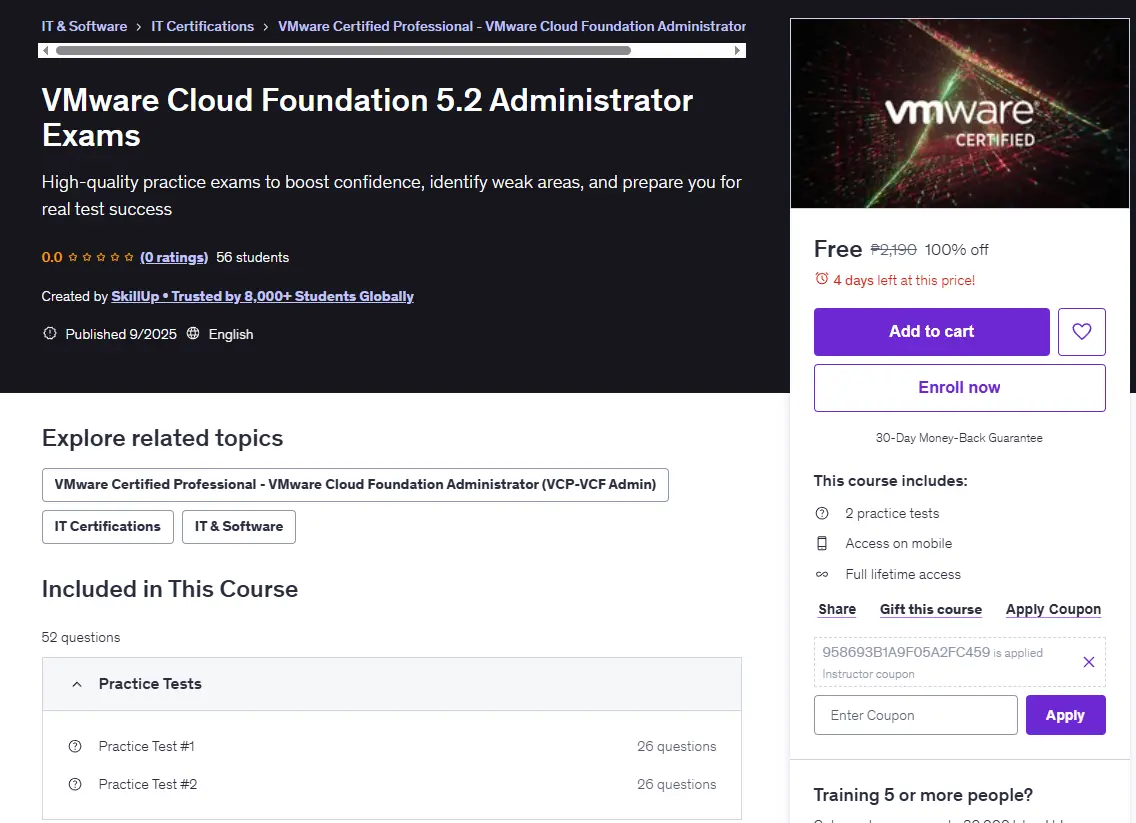Remove applied coupon with X icon
1136x823 pixels.
click(1088, 661)
